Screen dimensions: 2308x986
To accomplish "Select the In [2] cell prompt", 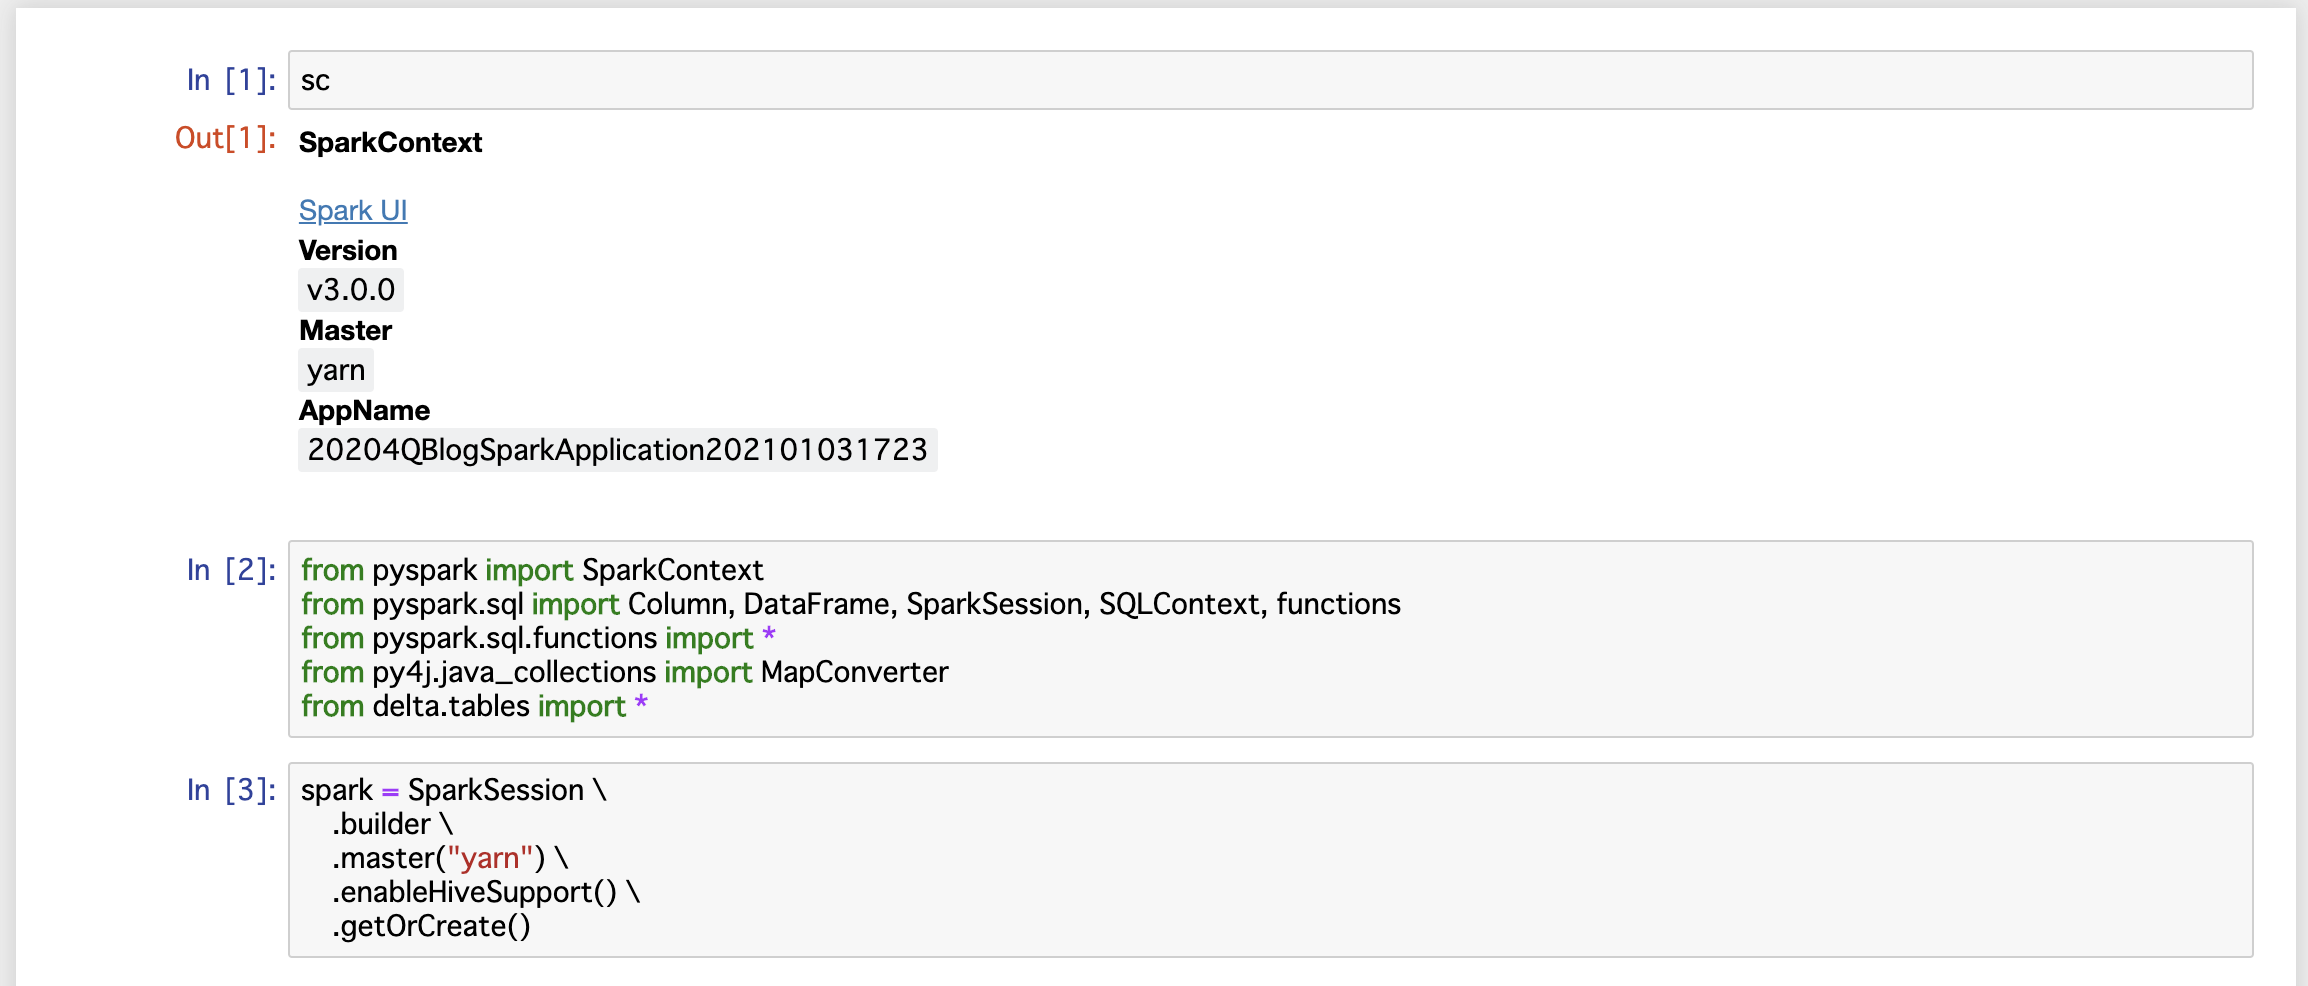I will coord(231,570).
